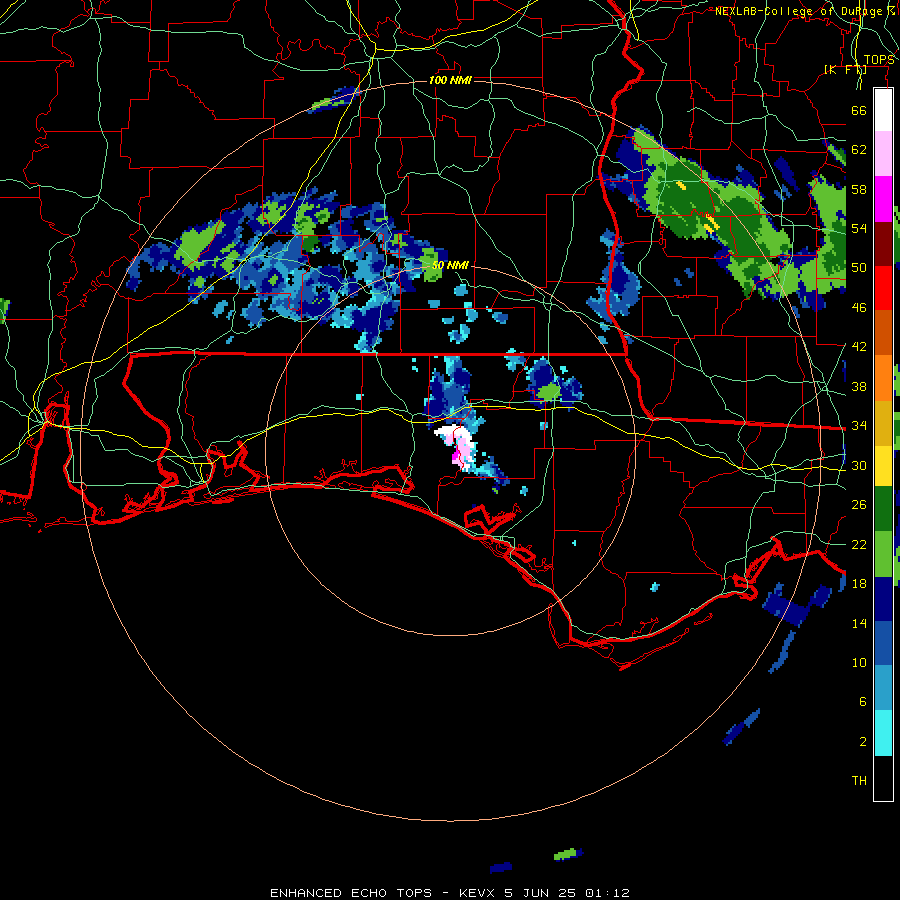
Task: Click the '22' legend value
Action: tap(859, 544)
